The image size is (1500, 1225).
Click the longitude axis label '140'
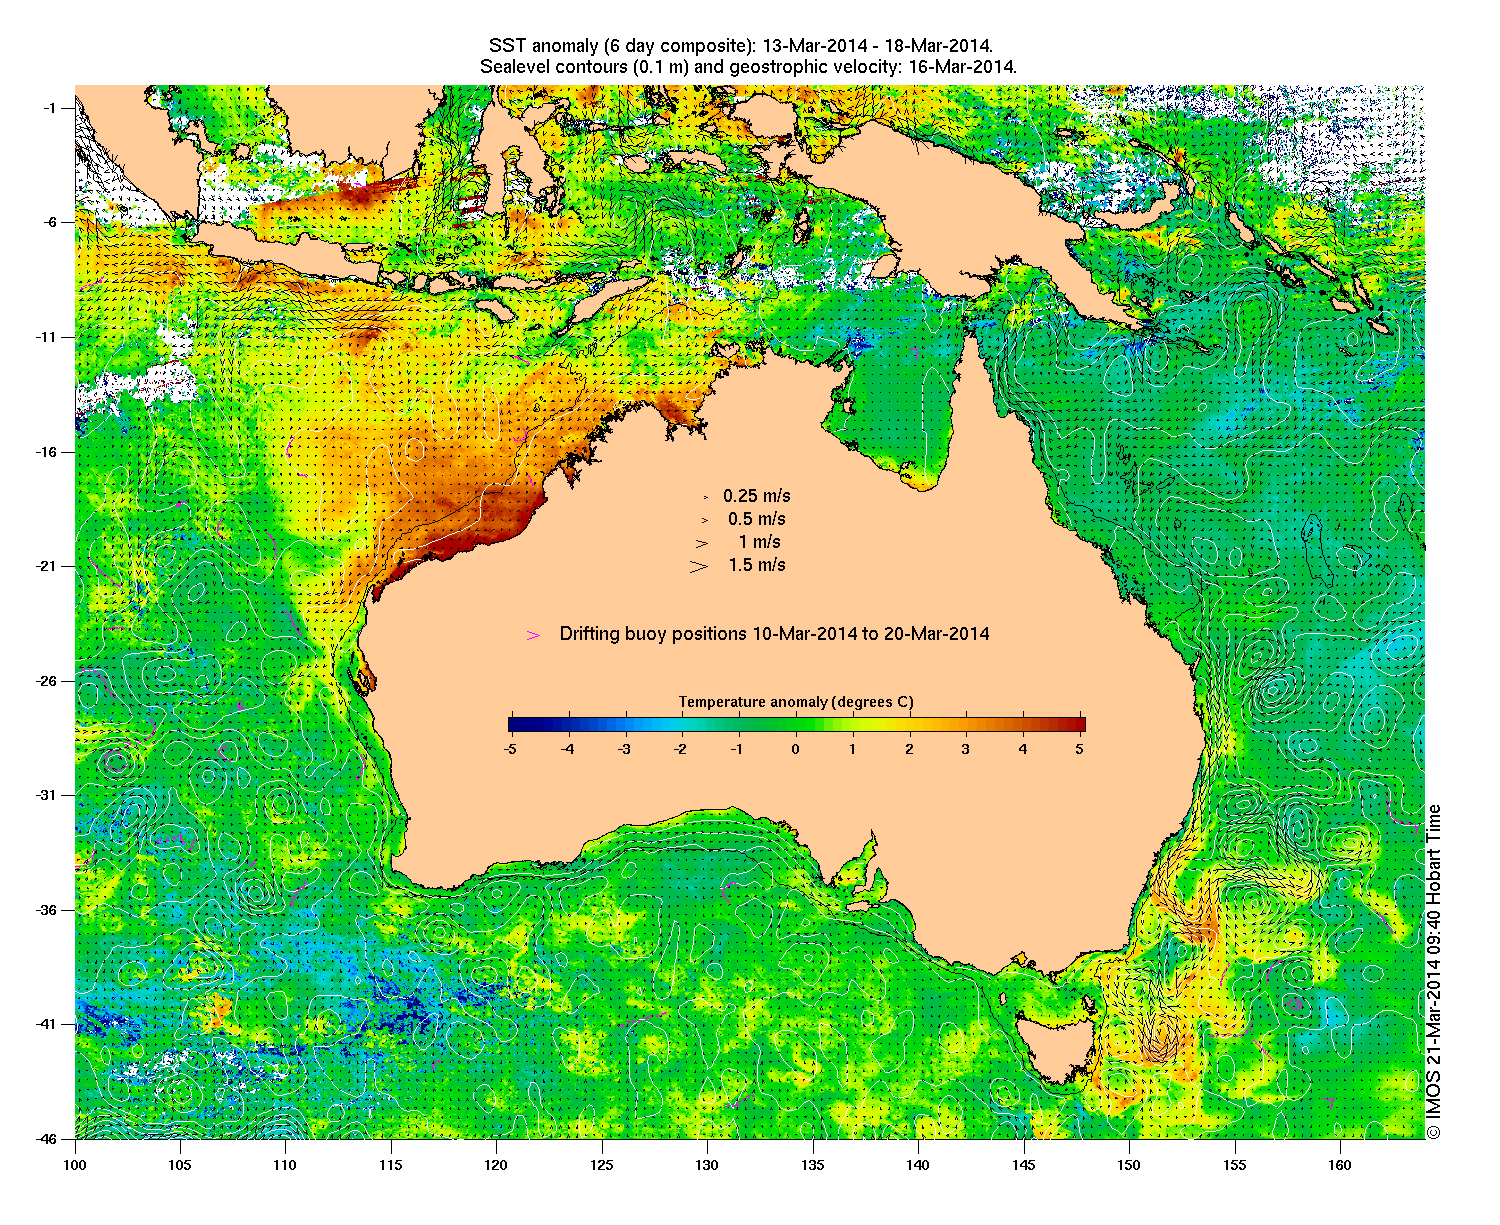click(918, 1164)
